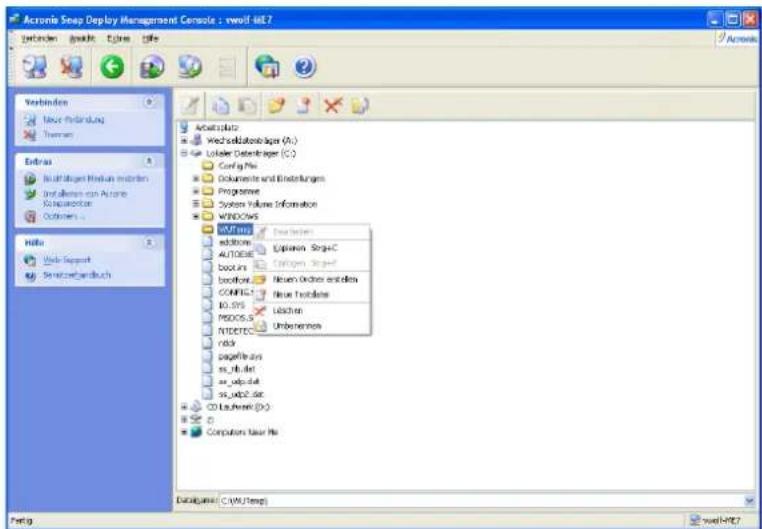762x529 pixels.
Task: Click the Acronis logo at top right
Action: (x=738, y=39)
